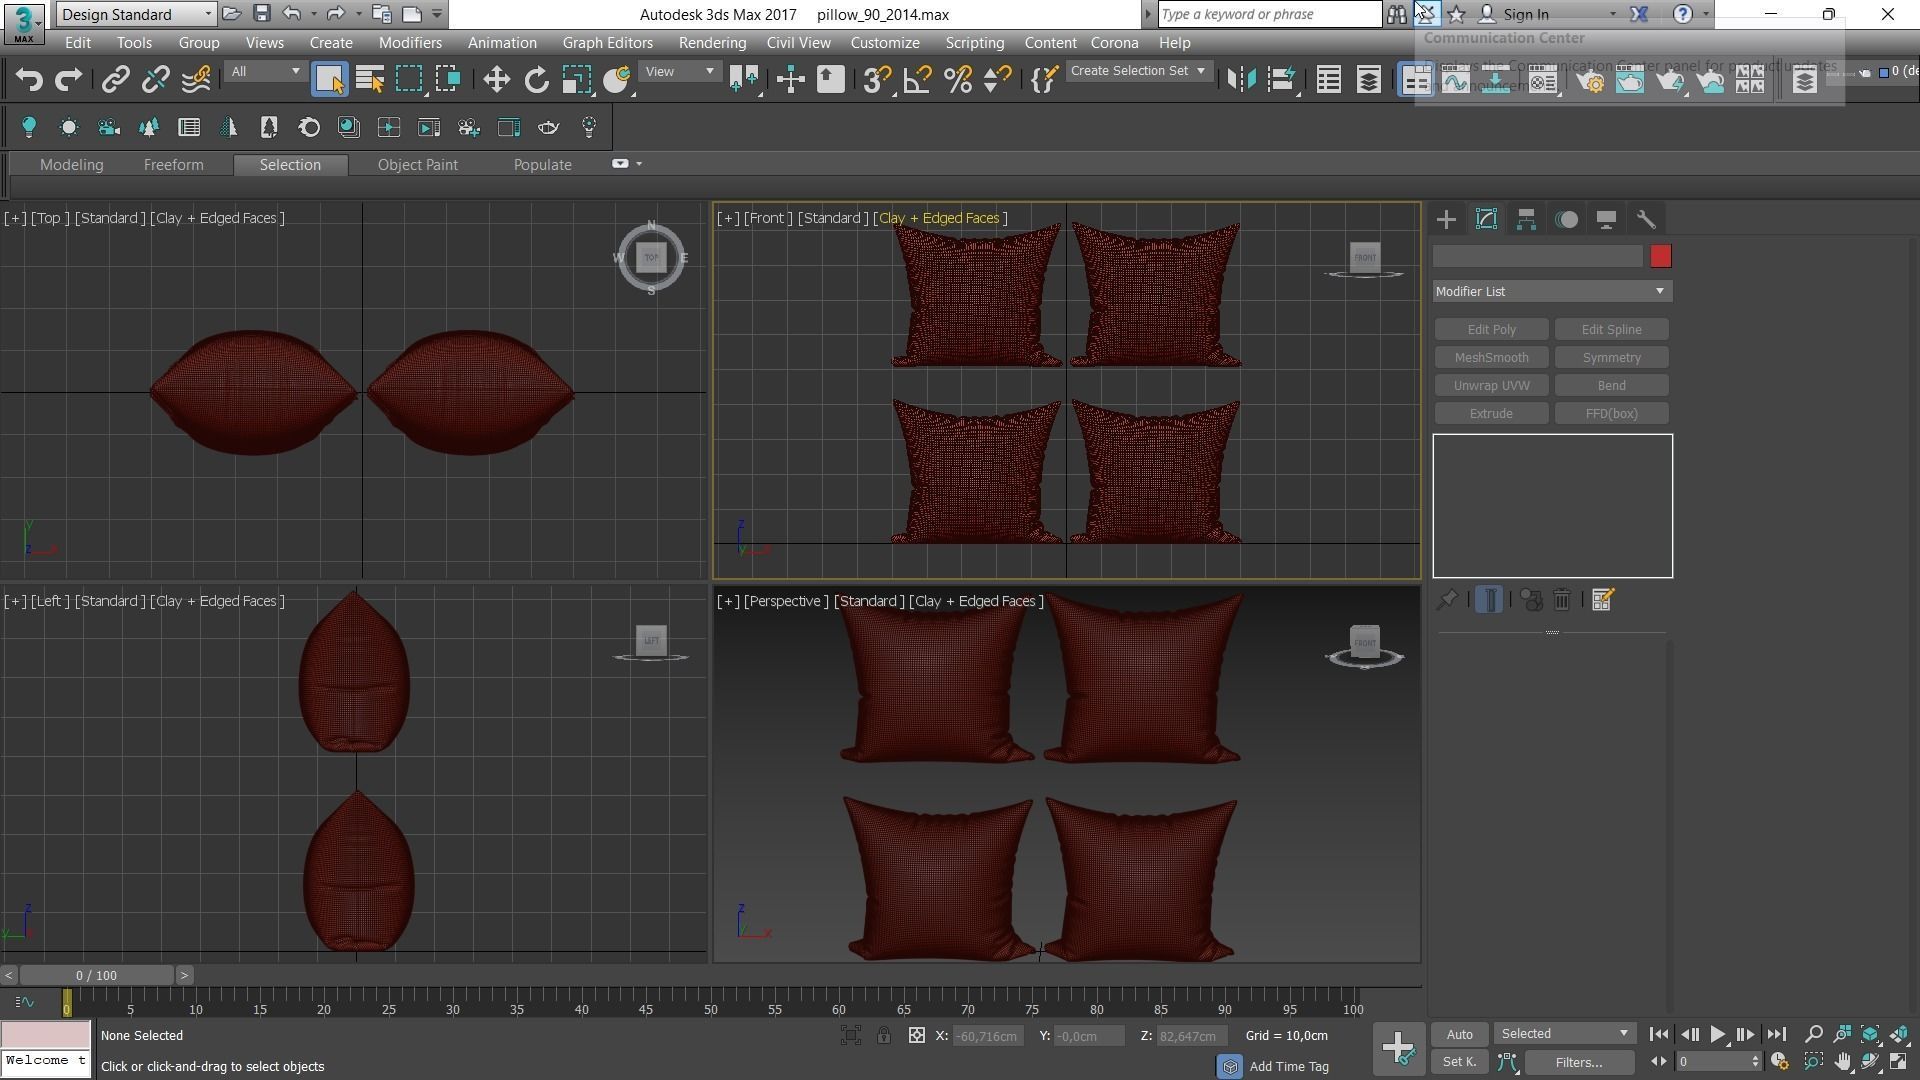Click the time slider 0 / 100 handle
Image resolution: width=1920 pixels, height=1080 pixels.
(96, 975)
